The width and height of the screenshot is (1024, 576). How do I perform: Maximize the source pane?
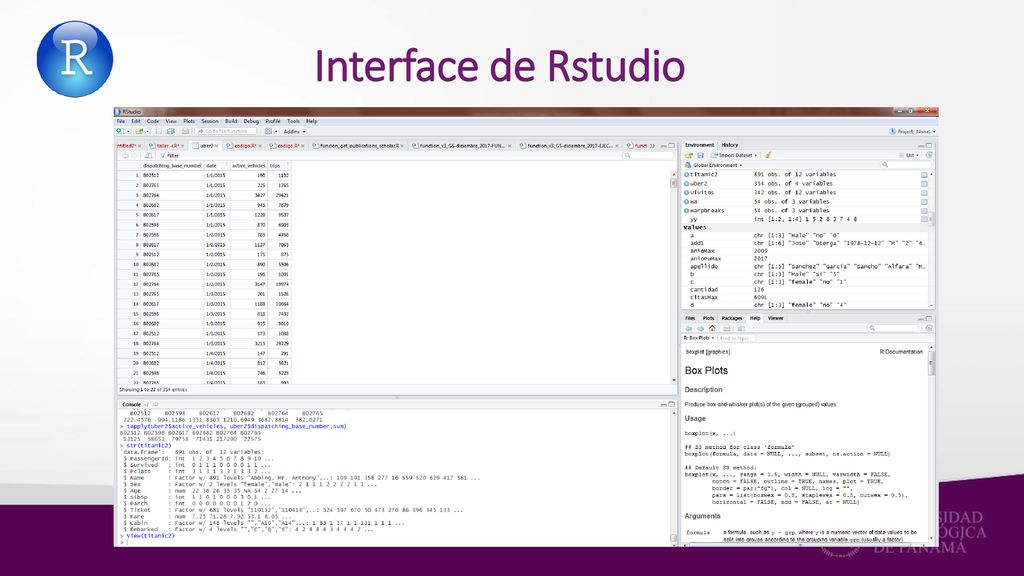(x=671, y=146)
